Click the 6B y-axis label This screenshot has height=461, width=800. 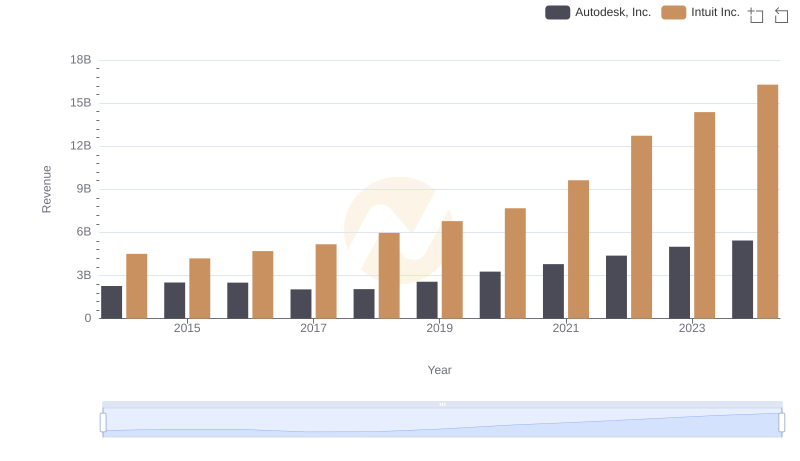pos(84,232)
